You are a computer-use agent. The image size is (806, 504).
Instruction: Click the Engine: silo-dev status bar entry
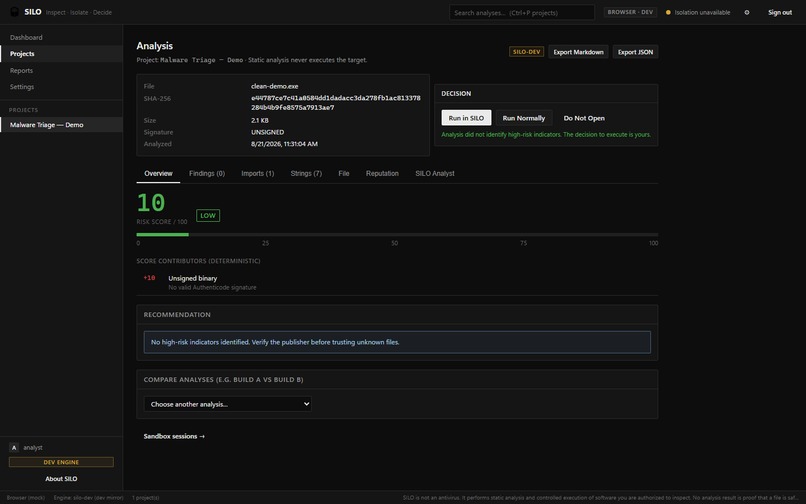(x=88, y=498)
